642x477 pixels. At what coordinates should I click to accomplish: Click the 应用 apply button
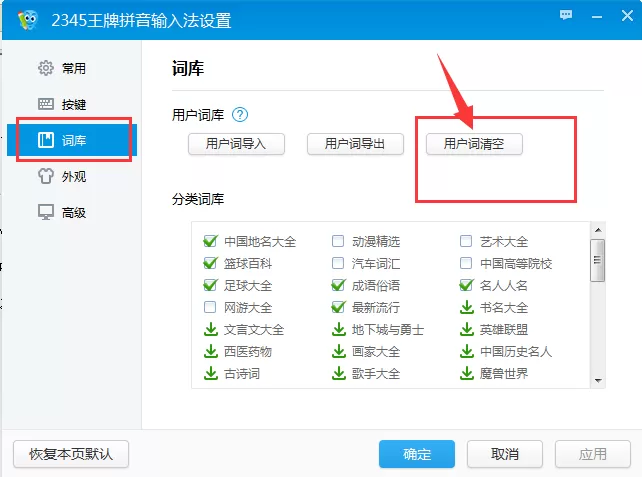(x=592, y=454)
